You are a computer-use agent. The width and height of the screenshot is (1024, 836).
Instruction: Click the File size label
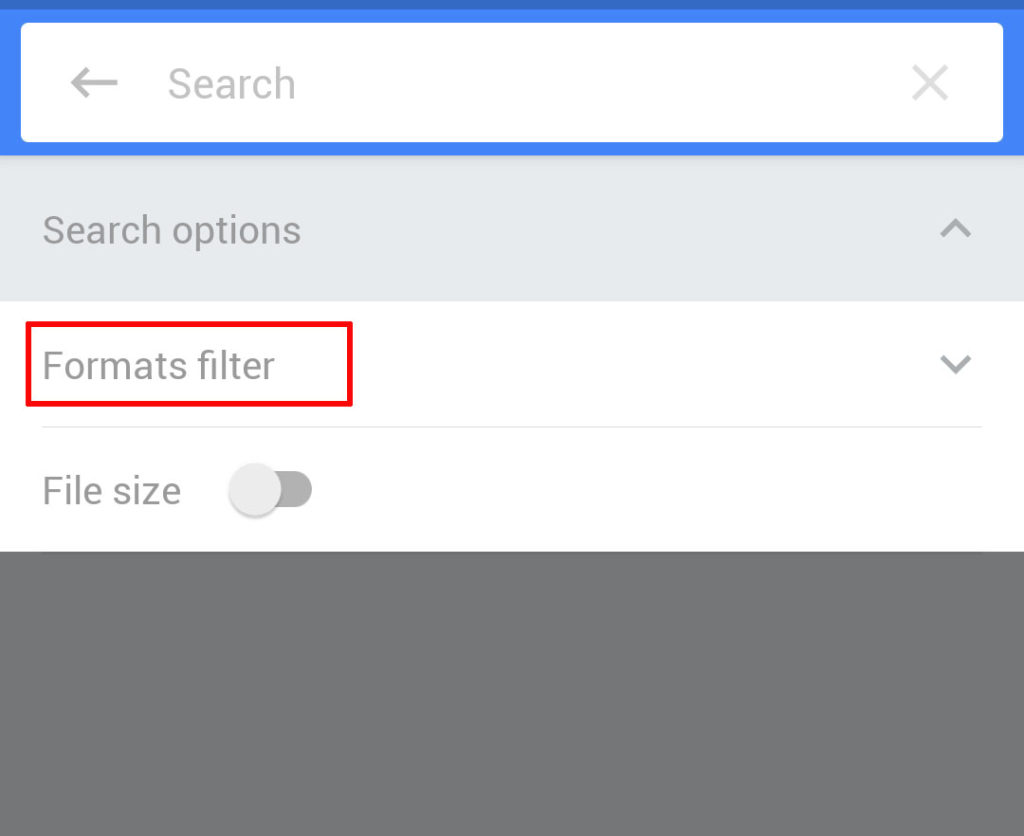[x=111, y=490]
